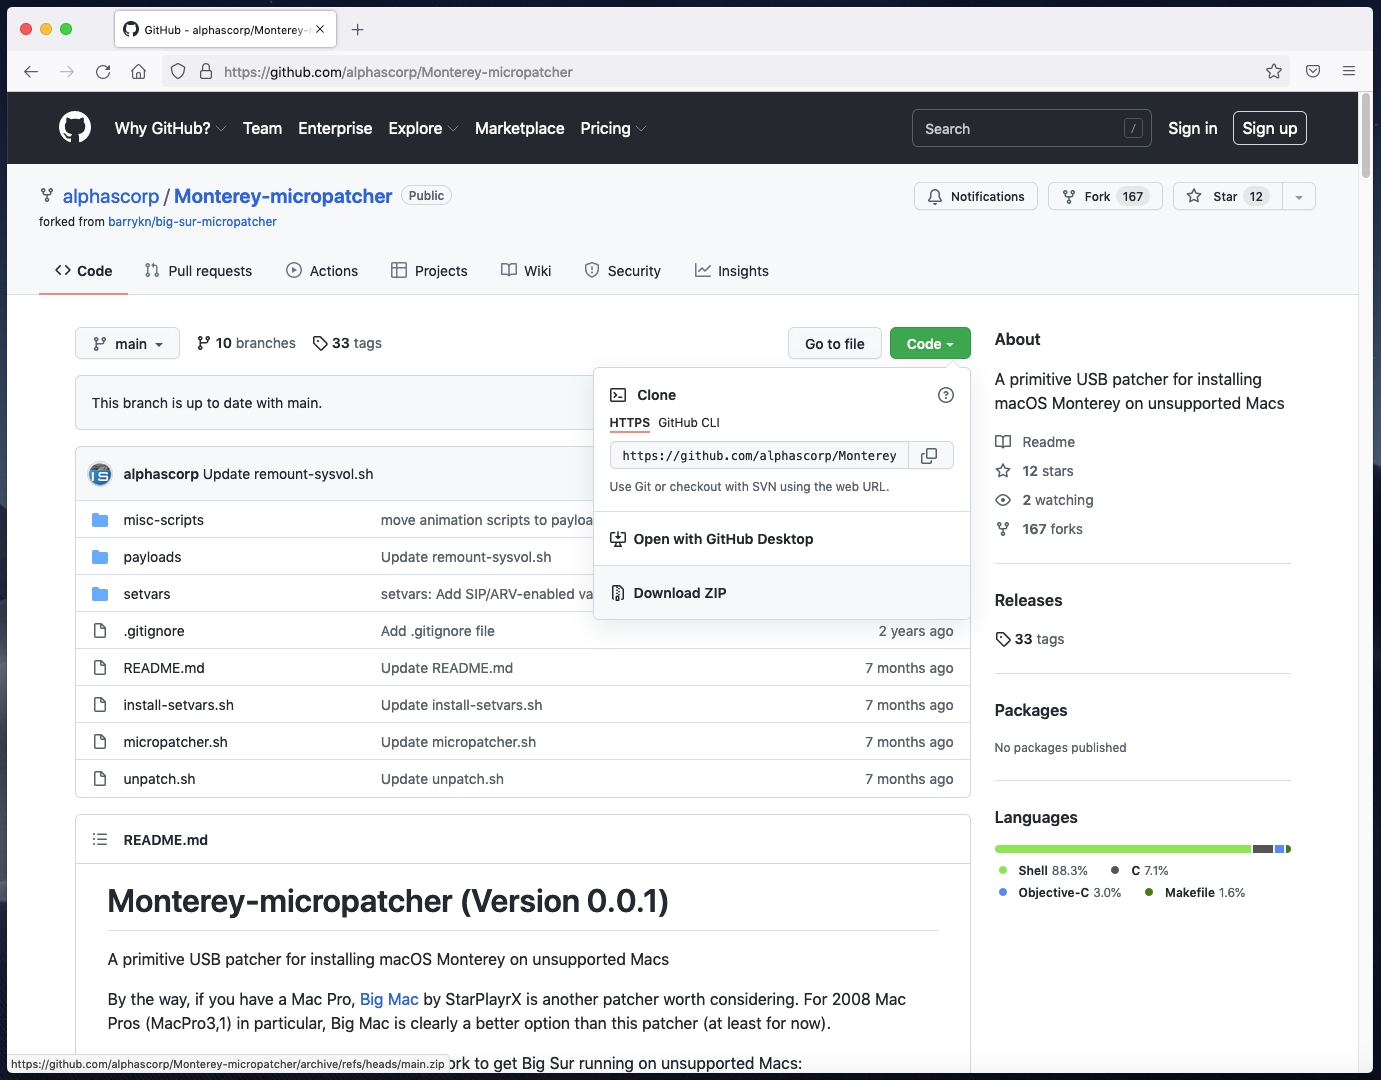Click the Notifications button
This screenshot has width=1381, height=1080.
976,197
